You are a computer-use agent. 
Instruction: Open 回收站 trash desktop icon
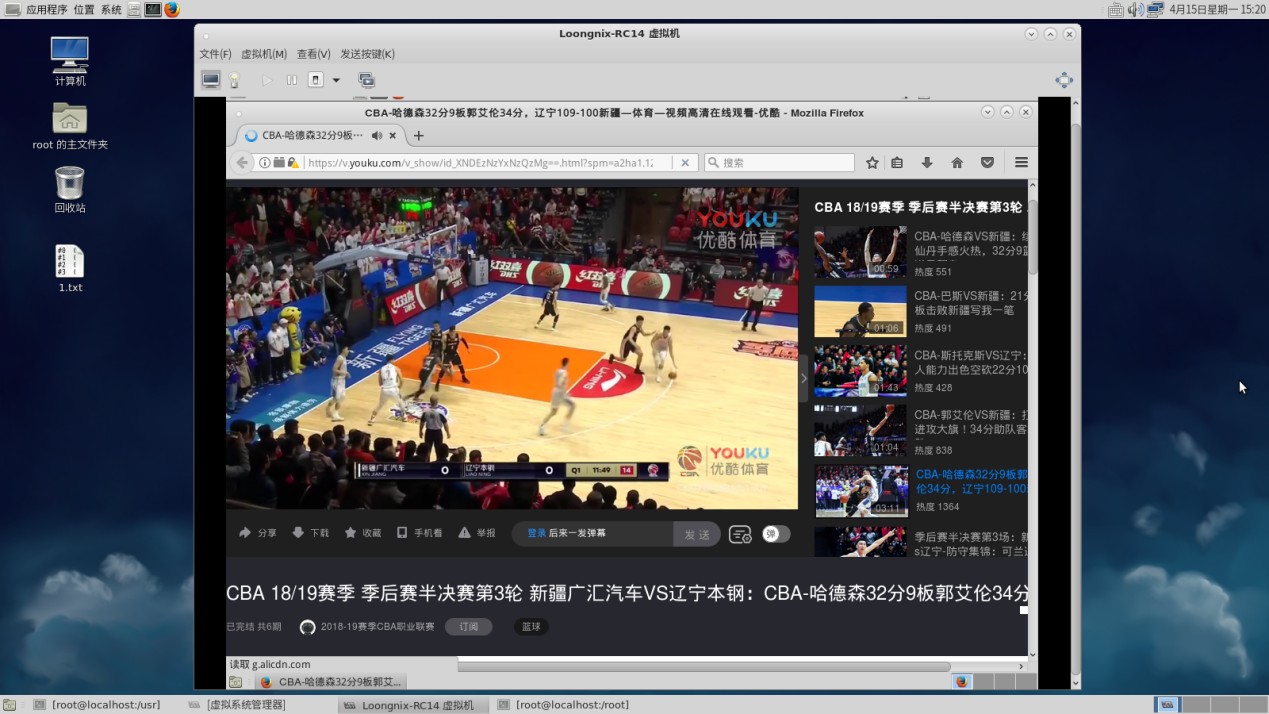pyautogui.click(x=70, y=190)
